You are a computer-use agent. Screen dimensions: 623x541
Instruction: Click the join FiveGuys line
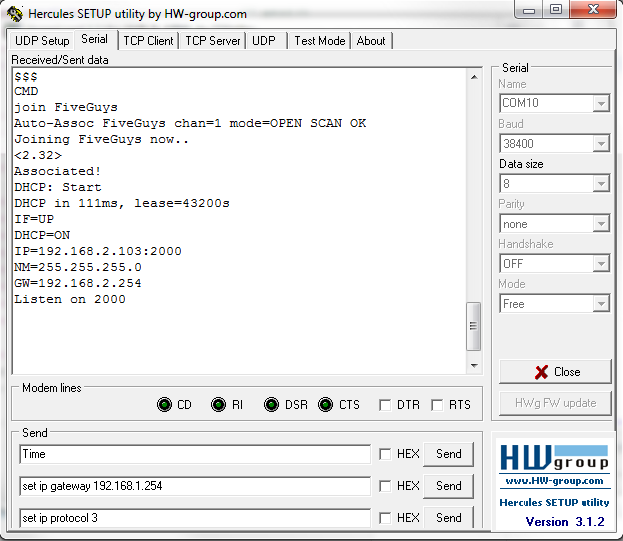[x=66, y=107]
